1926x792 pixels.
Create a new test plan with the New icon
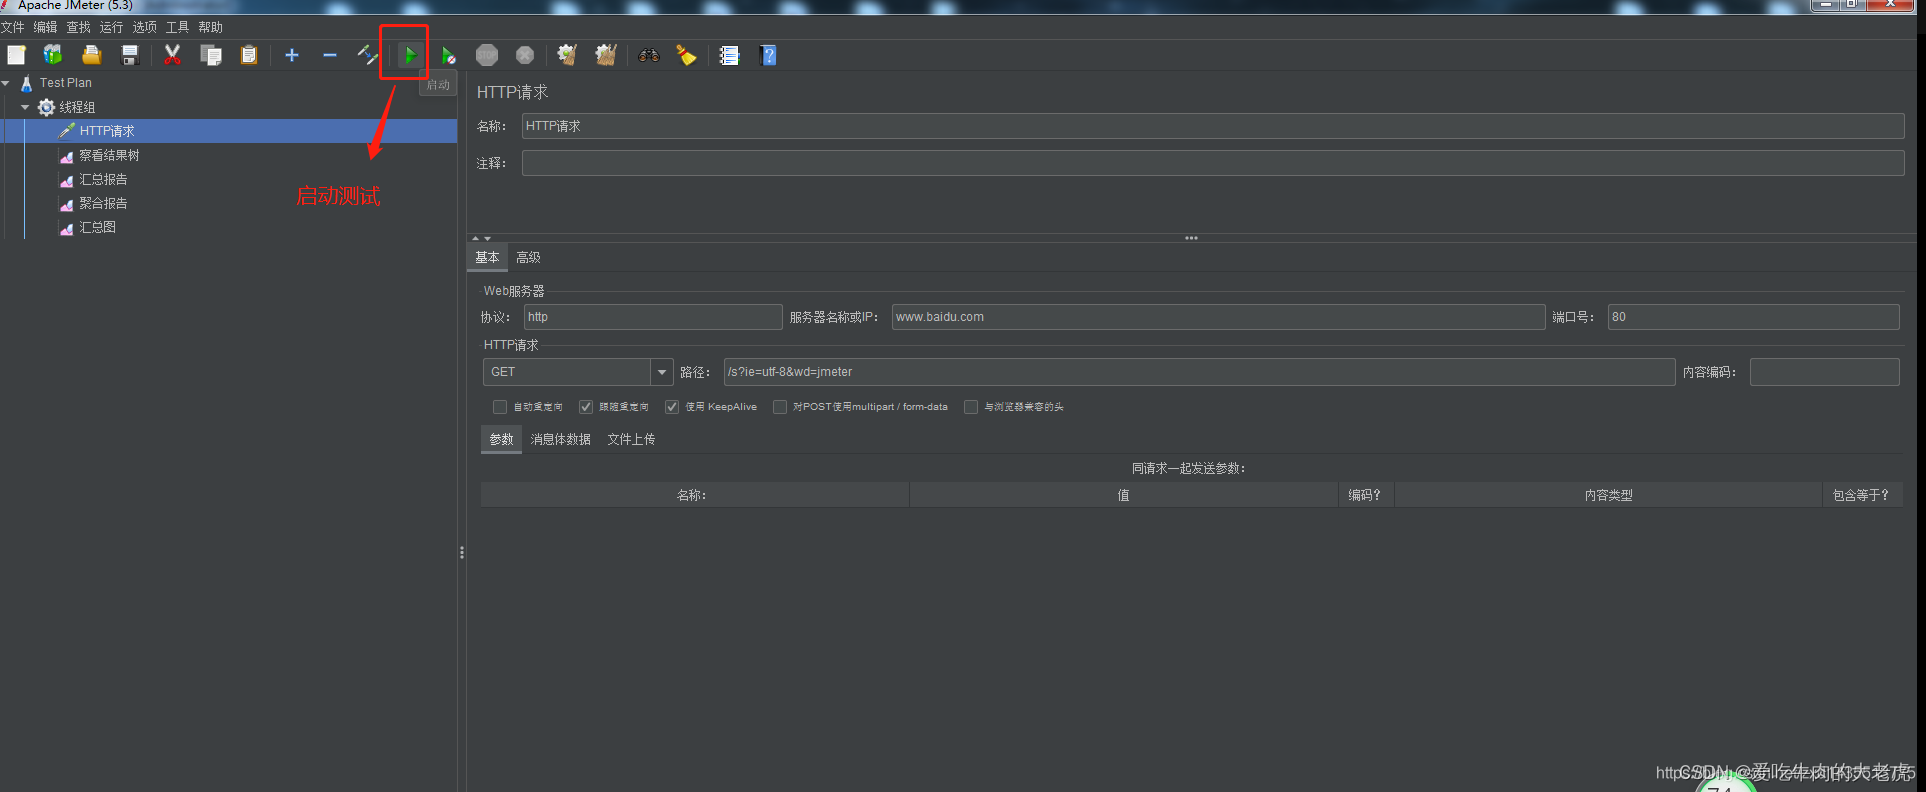pyautogui.click(x=16, y=55)
